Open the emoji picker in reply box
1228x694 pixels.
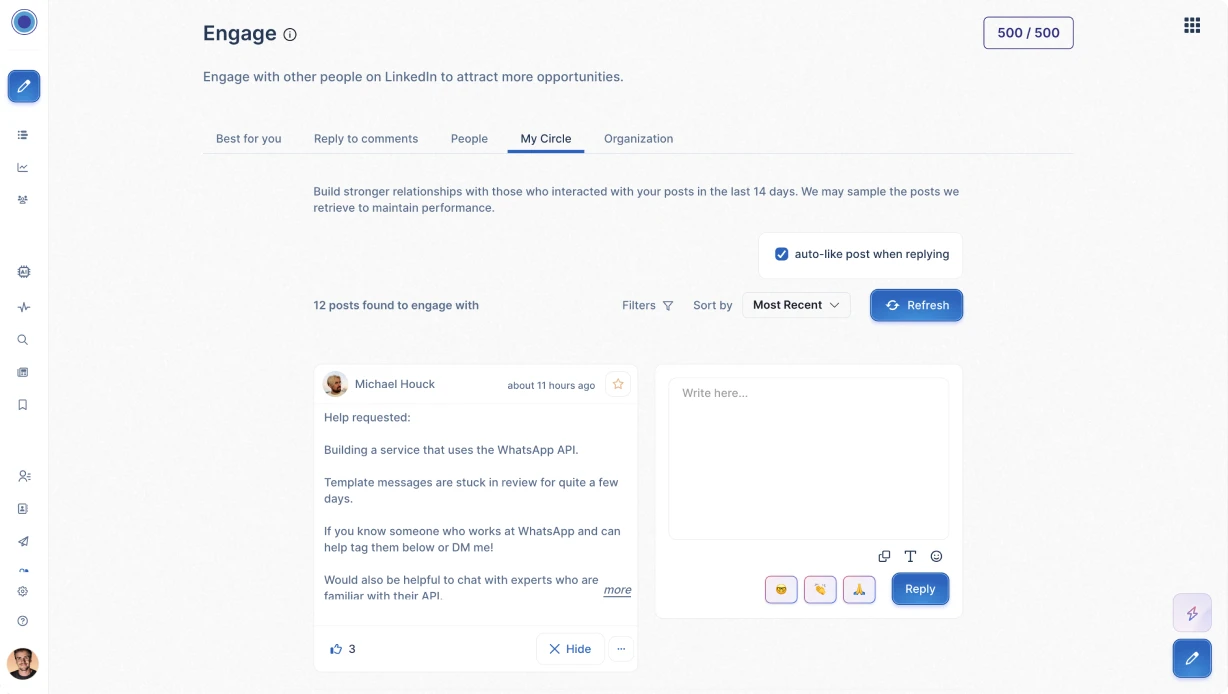pos(935,556)
